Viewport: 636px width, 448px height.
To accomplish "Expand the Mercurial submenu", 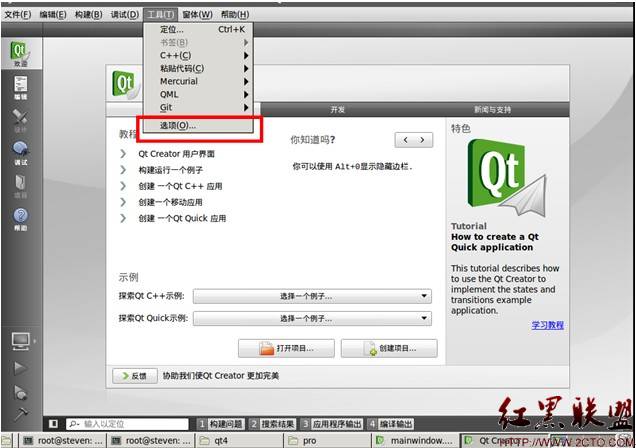I will tap(198, 81).
